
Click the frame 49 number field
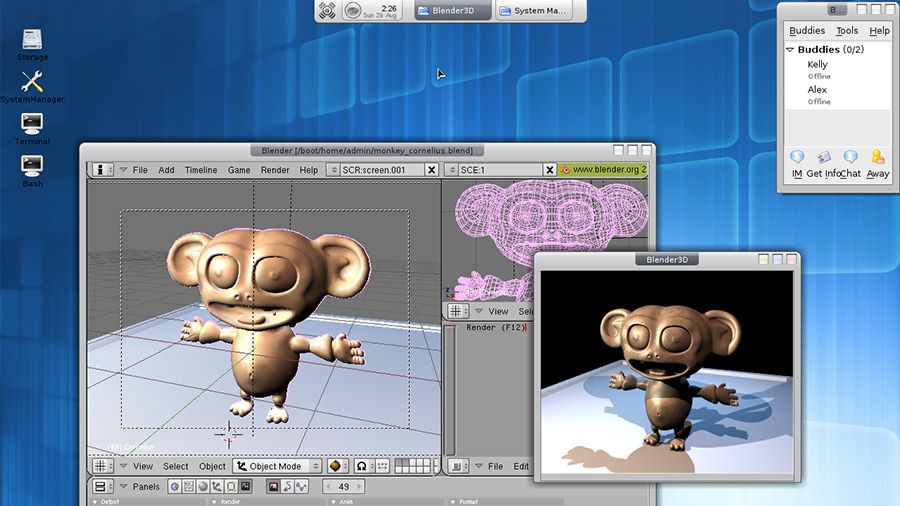click(343, 486)
